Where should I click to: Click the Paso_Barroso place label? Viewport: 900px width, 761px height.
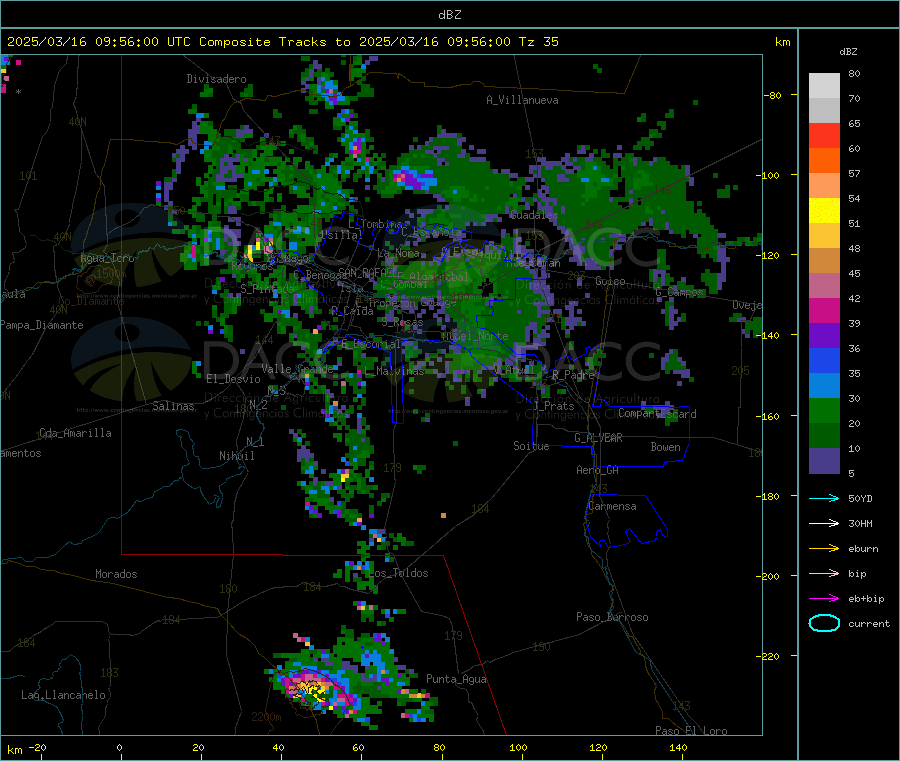[x=612, y=617]
